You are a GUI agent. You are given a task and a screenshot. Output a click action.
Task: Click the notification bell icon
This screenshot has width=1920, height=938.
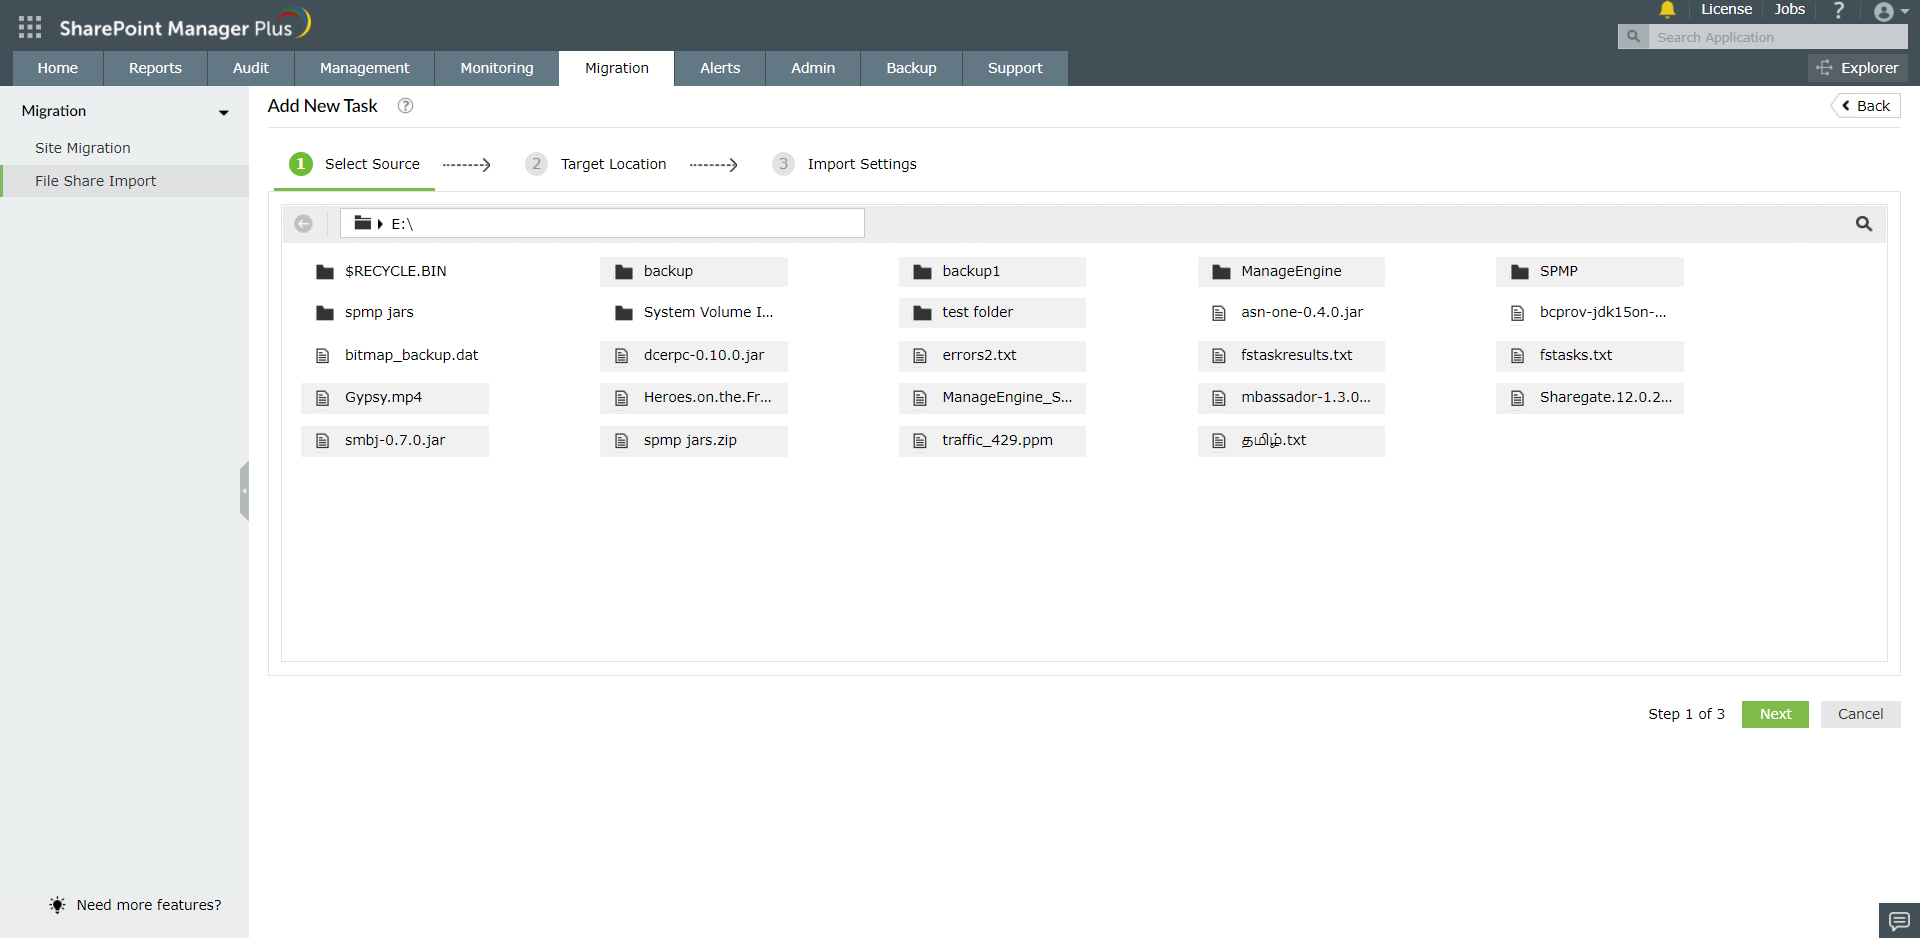click(x=1667, y=10)
